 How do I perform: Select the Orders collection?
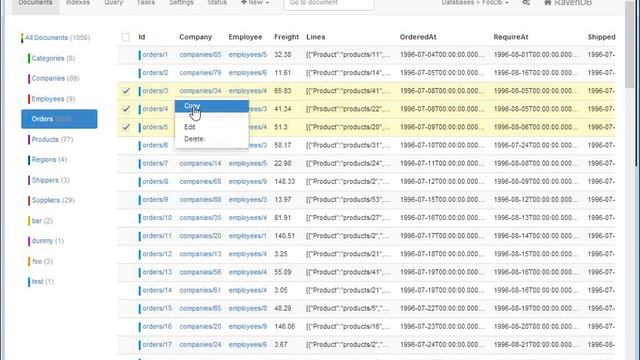[x=59, y=119]
